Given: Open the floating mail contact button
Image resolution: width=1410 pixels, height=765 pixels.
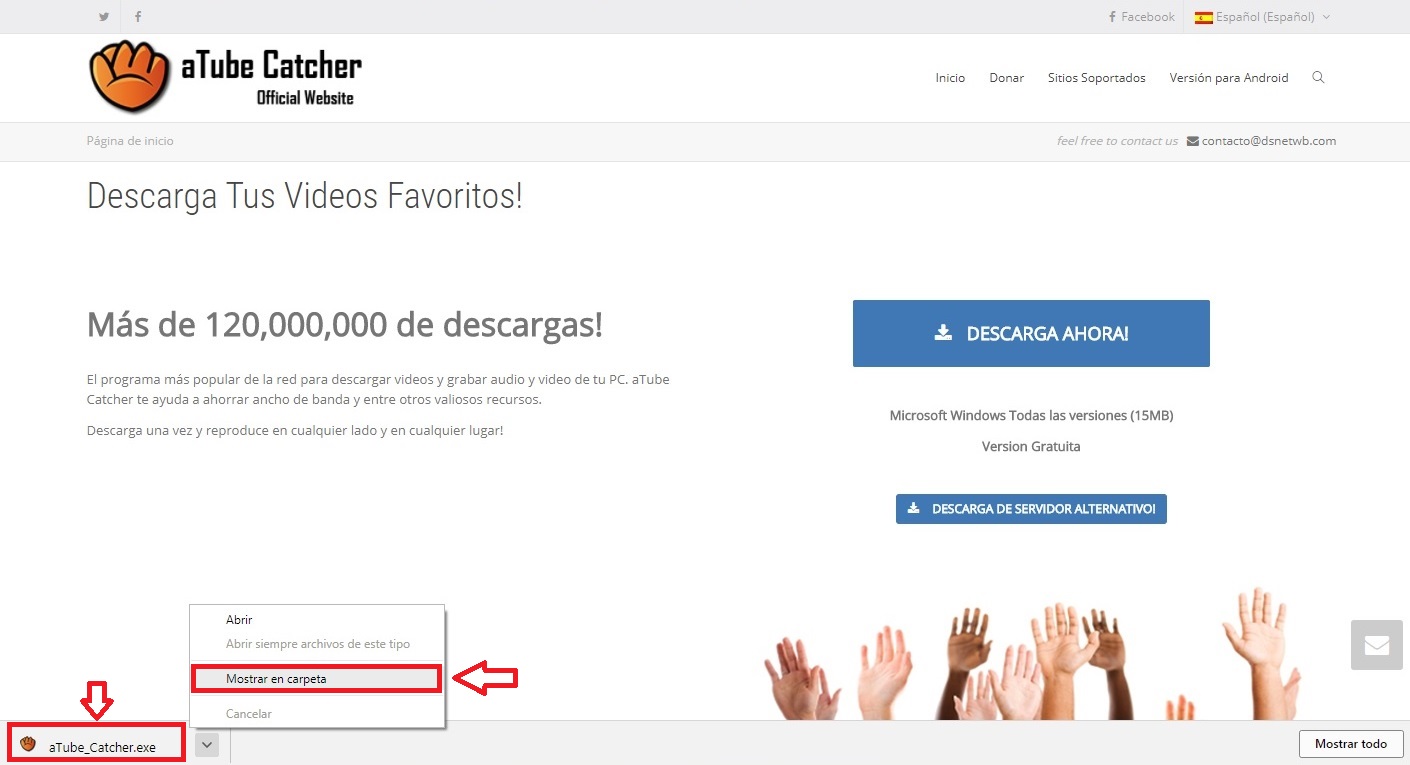Looking at the screenshot, I should (x=1377, y=645).
